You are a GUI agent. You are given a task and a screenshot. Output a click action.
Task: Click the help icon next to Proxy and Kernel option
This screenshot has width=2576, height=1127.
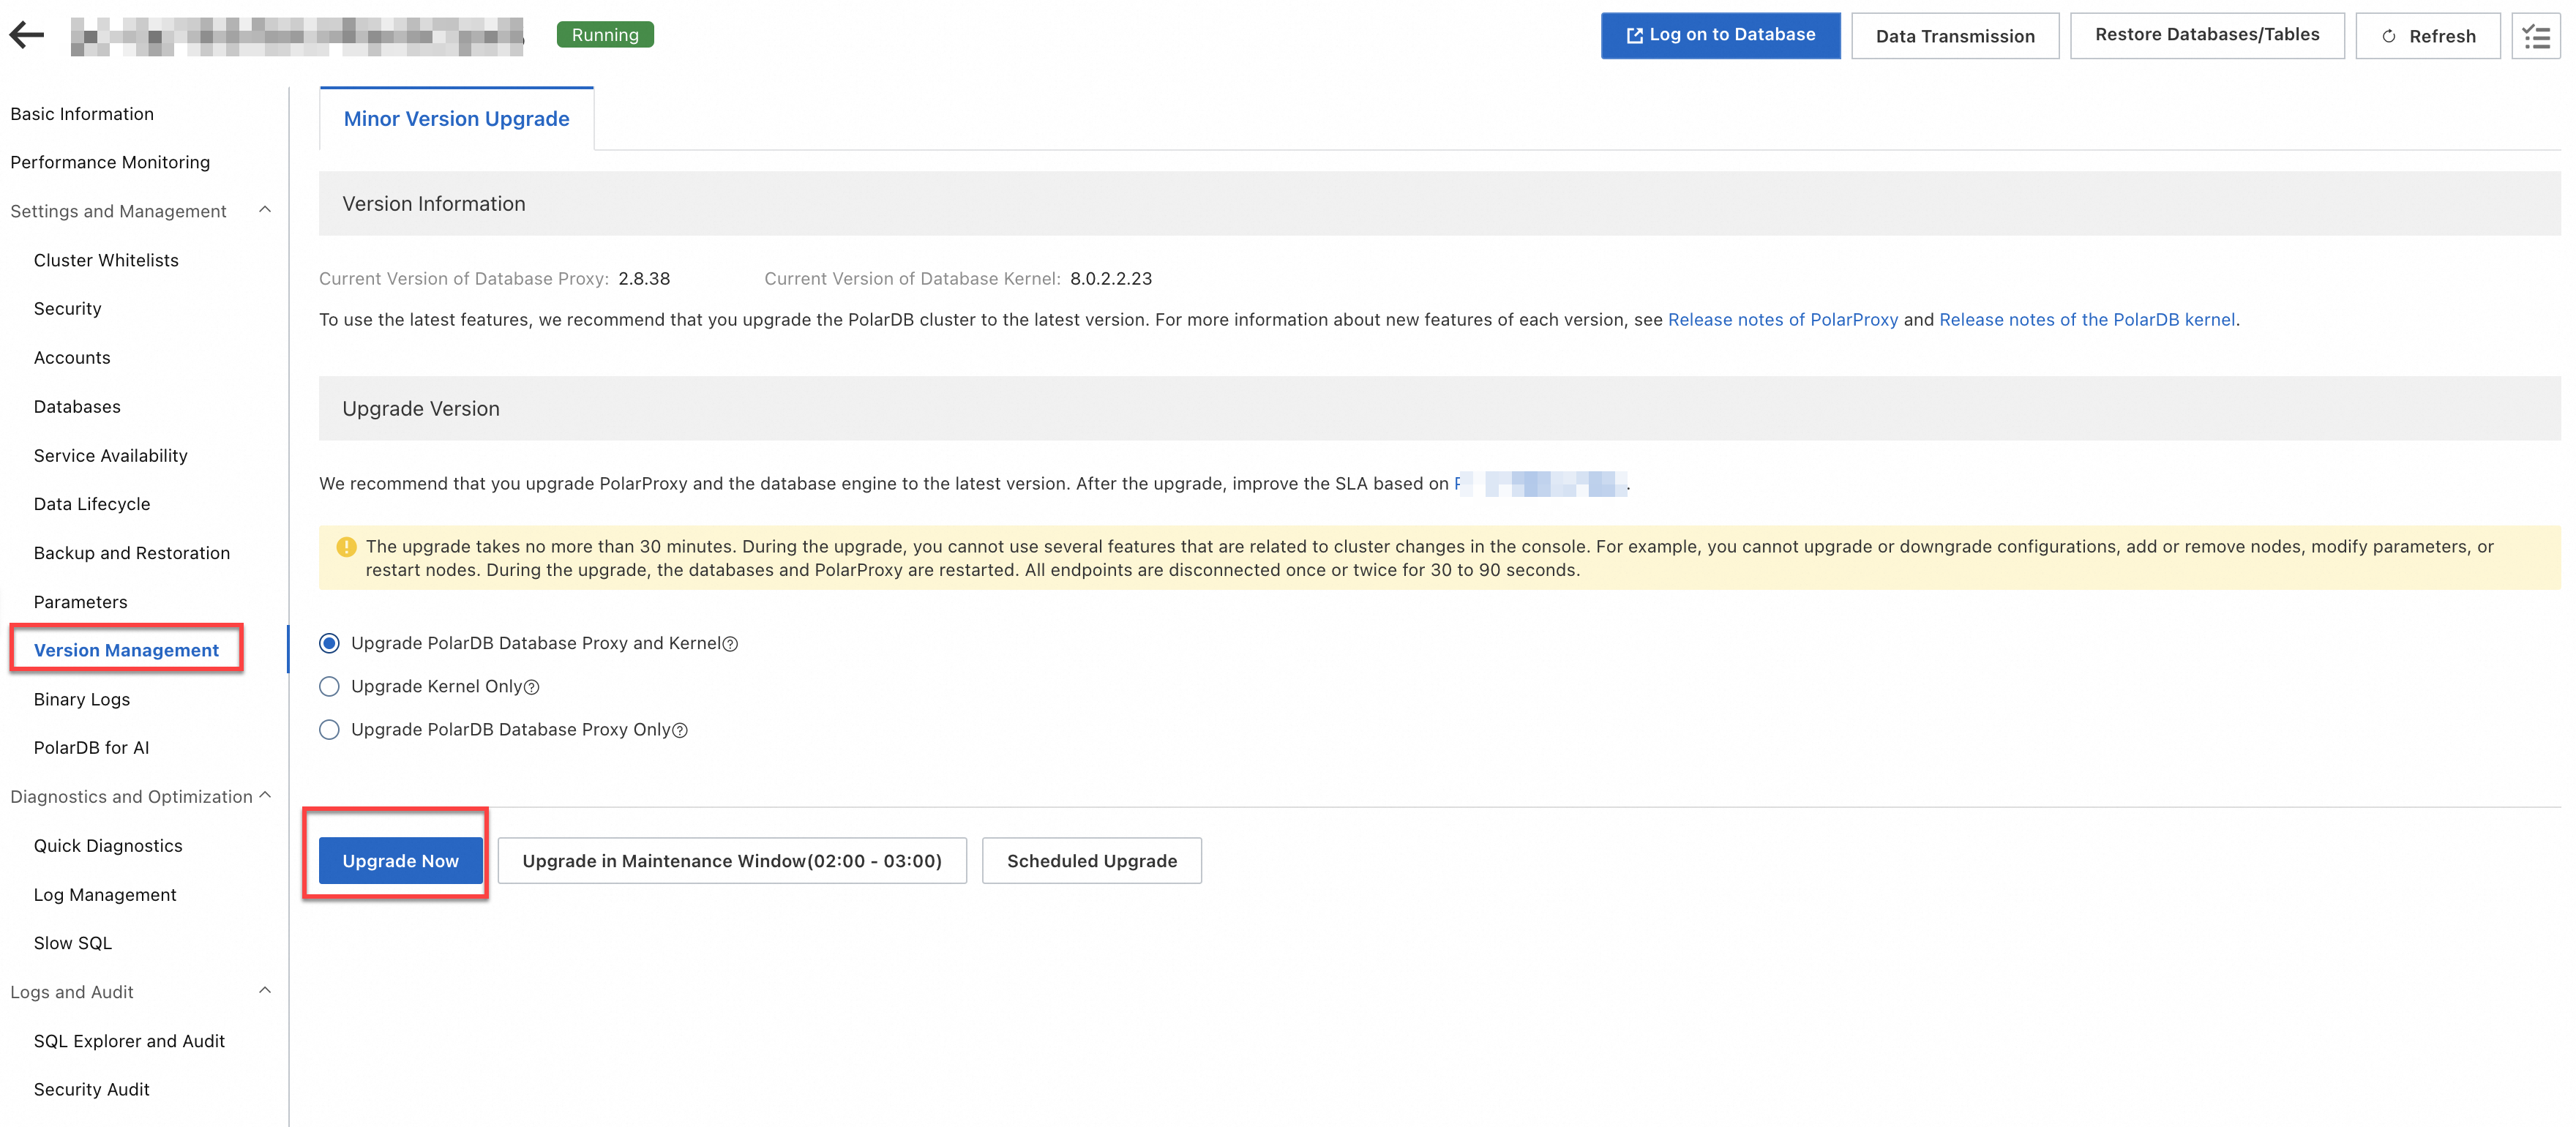click(x=730, y=643)
